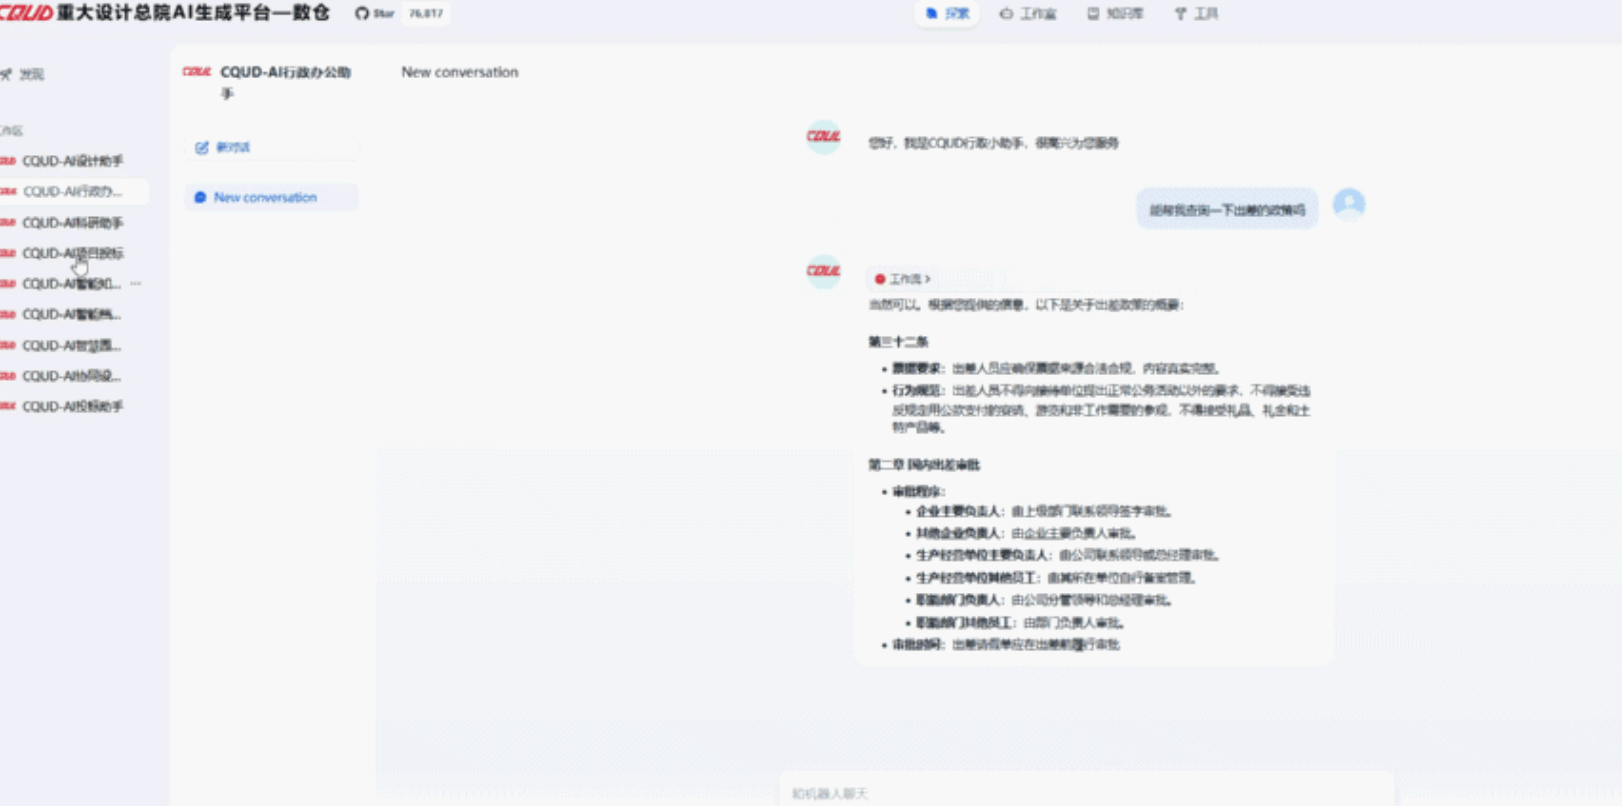Select the New conversation history item

click(271, 197)
